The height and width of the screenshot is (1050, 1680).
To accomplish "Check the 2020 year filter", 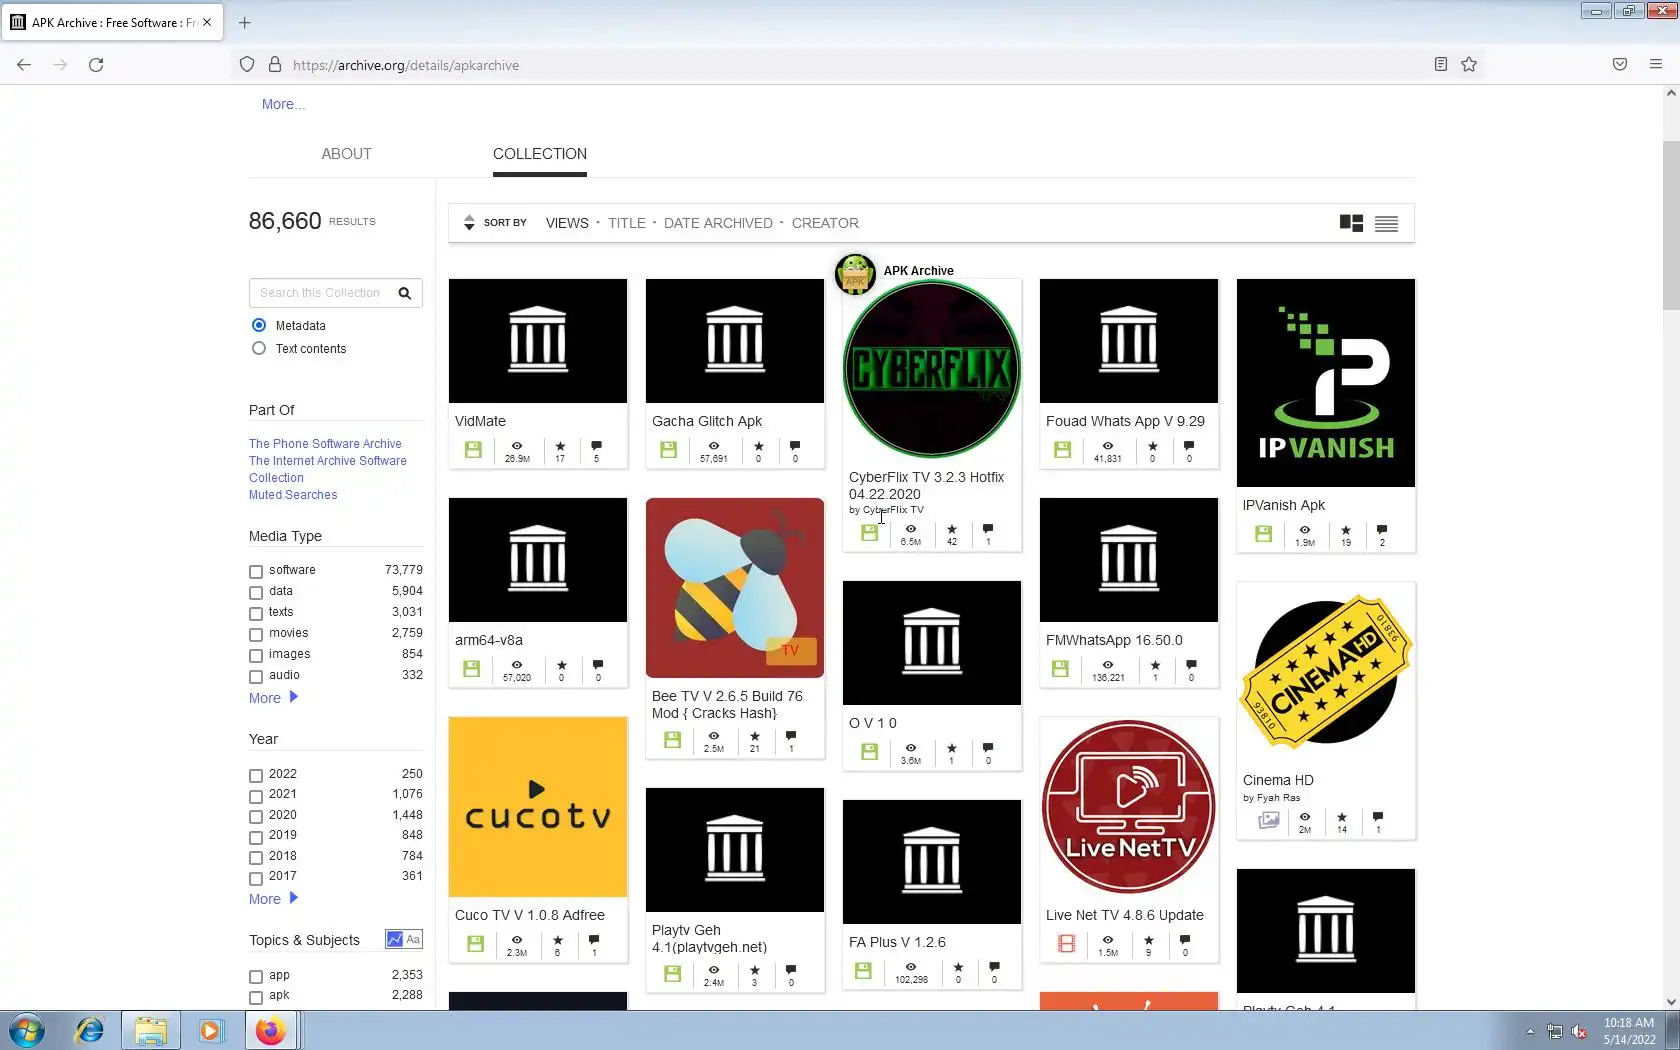I will [256, 816].
